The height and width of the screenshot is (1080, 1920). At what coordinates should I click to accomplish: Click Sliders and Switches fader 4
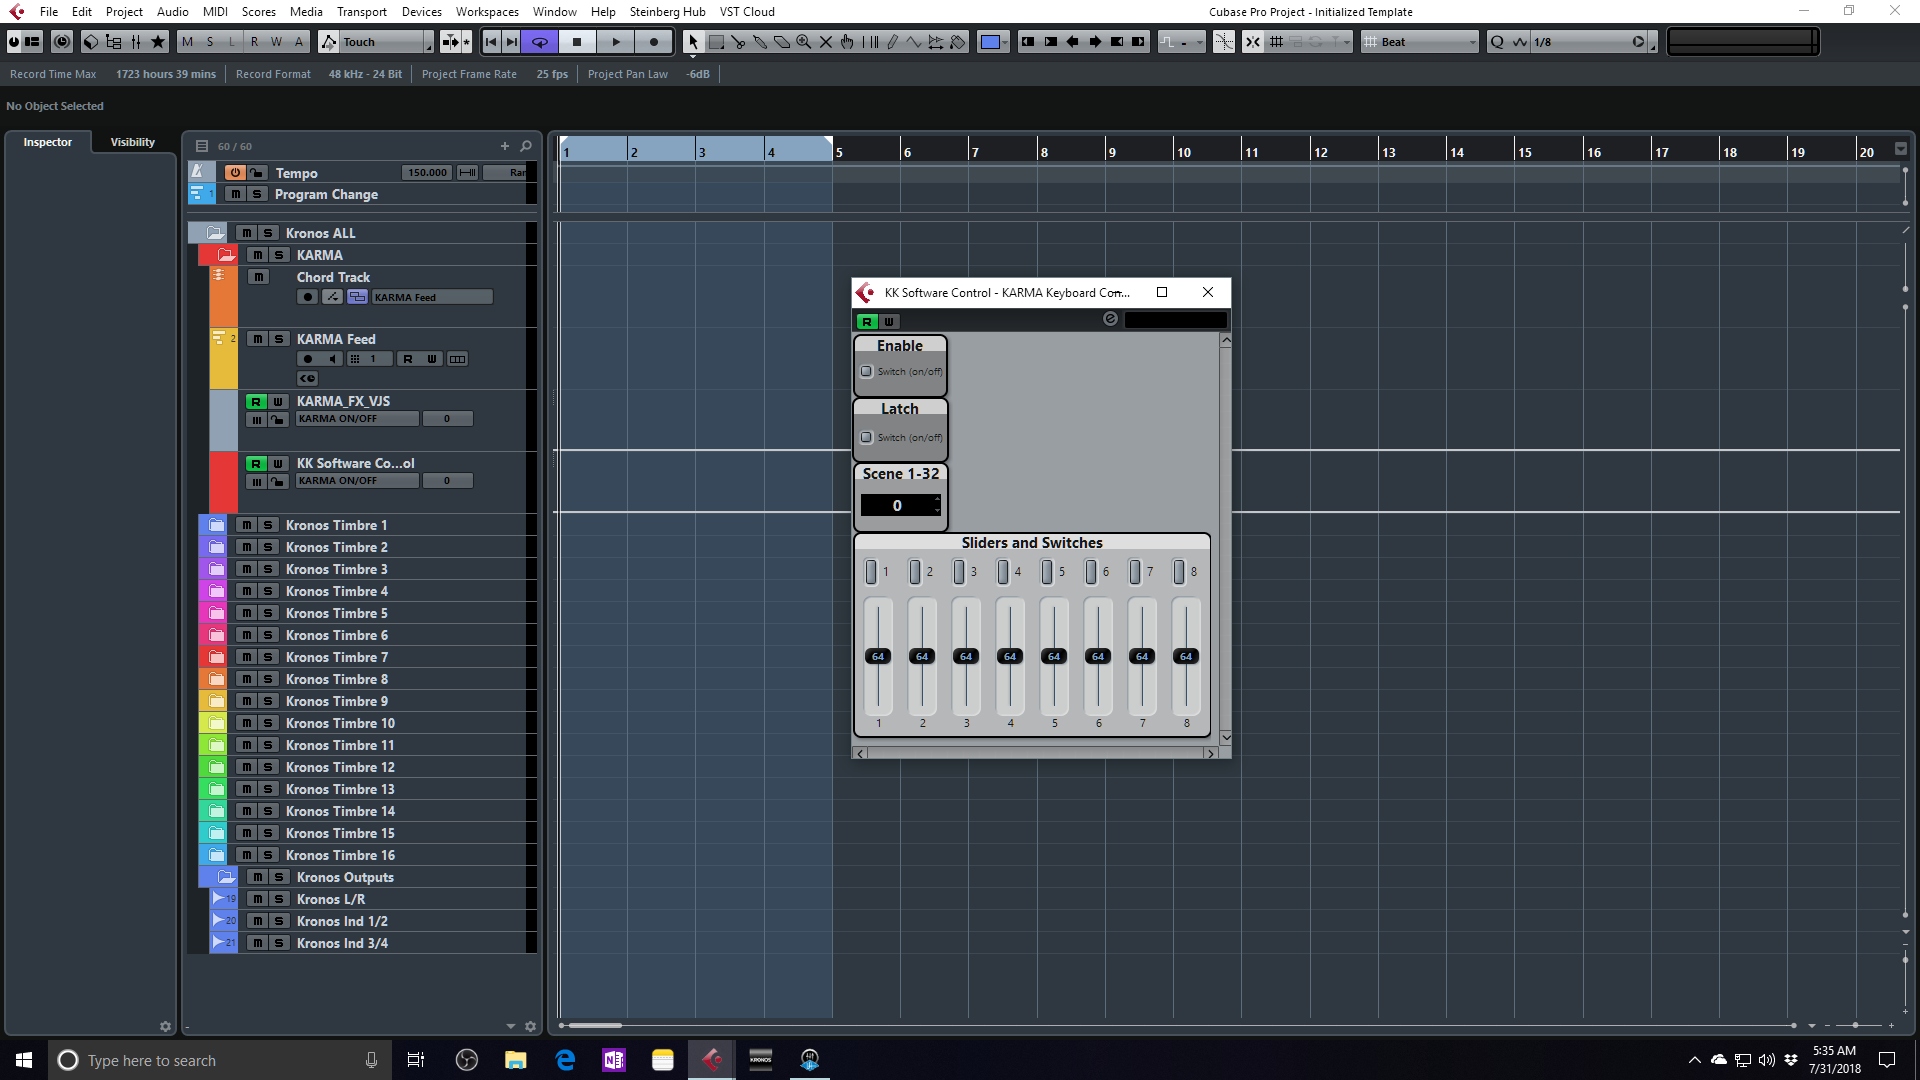tap(1010, 656)
